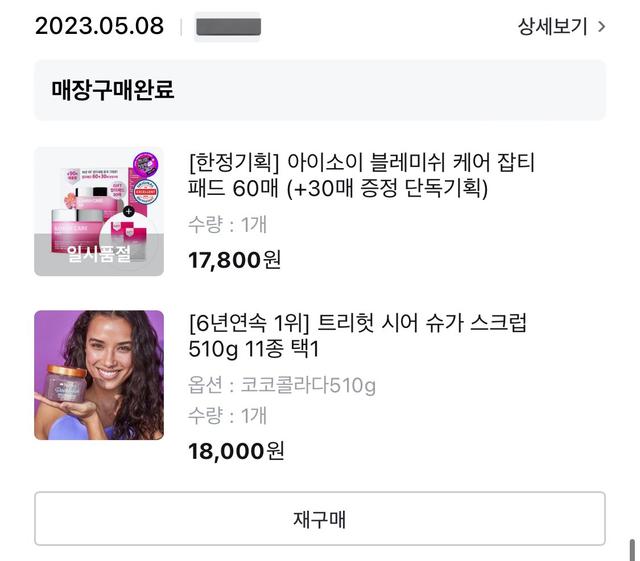Click the 옵션 : 코코콜라다510g option text
This screenshot has height=561, width=640.
(x=282, y=385)
